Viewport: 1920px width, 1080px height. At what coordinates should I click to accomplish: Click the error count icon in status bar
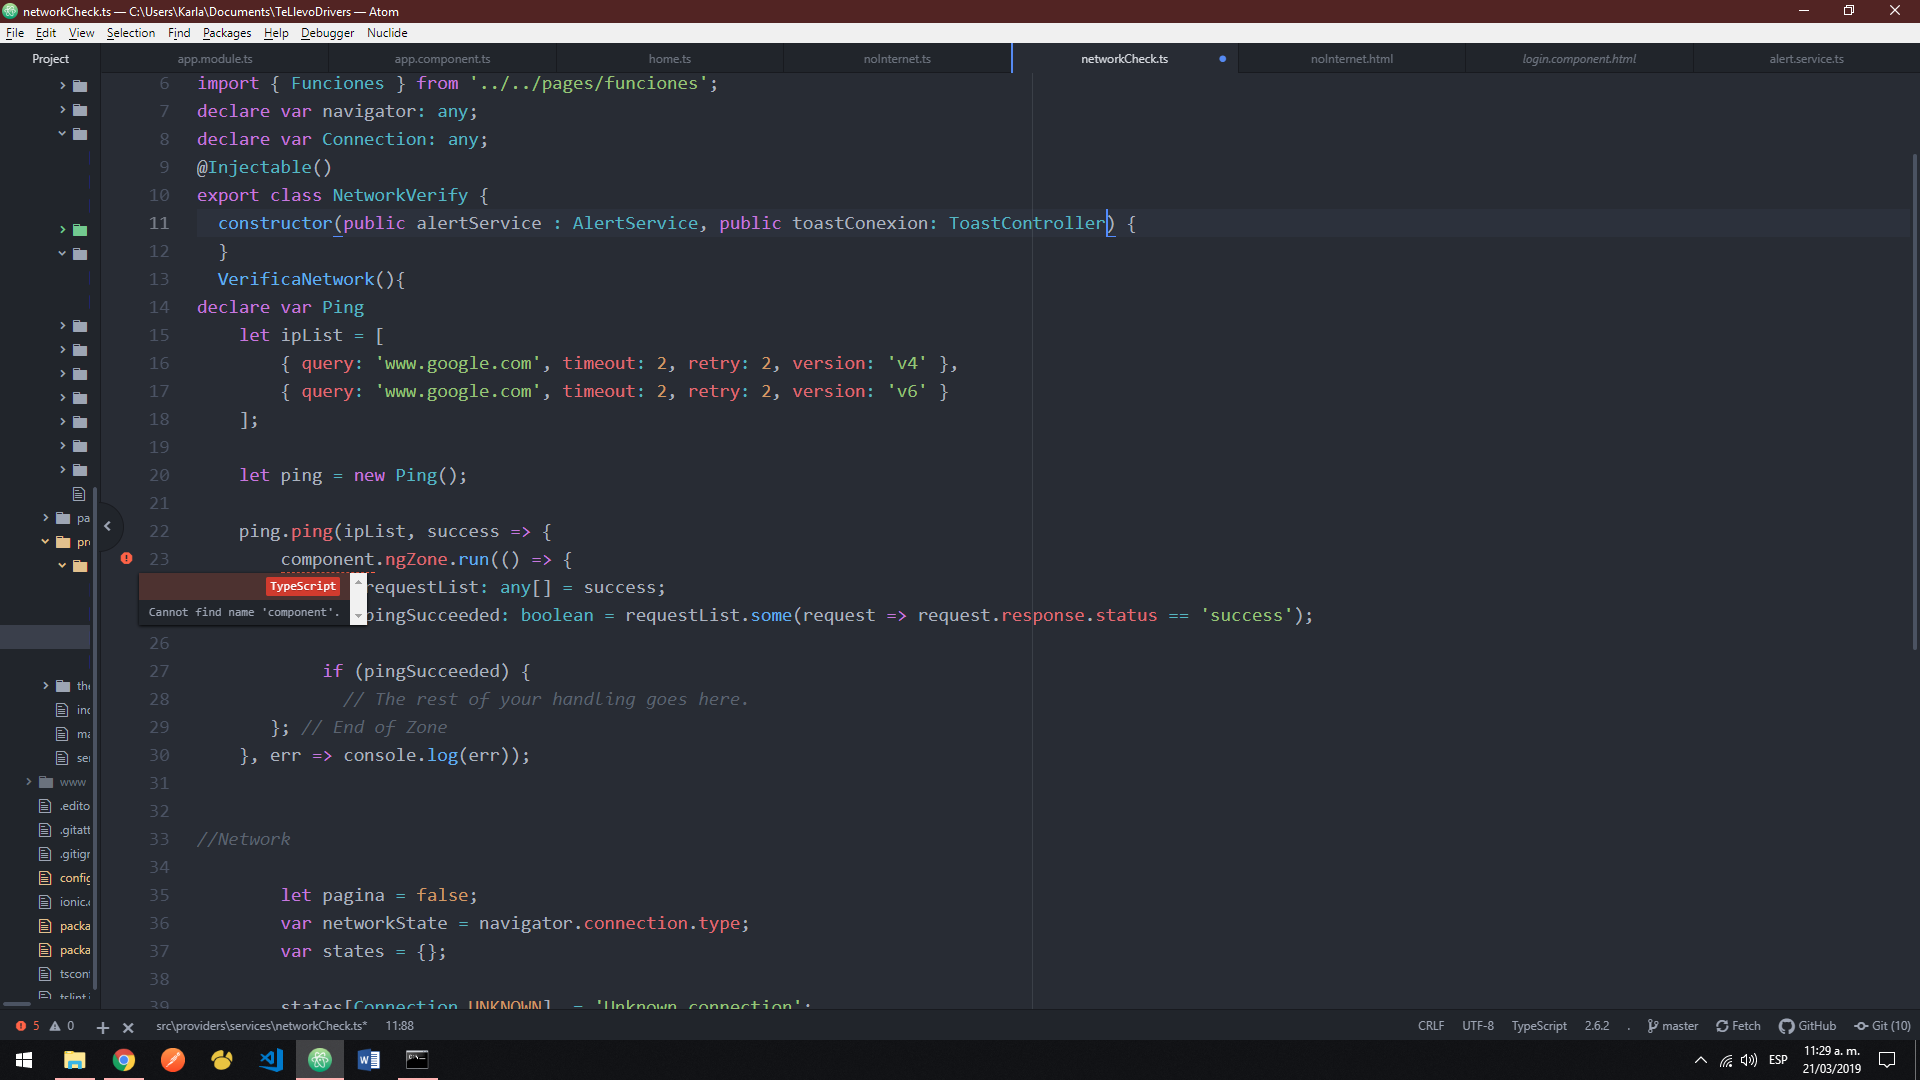(x=23, y=1025)
